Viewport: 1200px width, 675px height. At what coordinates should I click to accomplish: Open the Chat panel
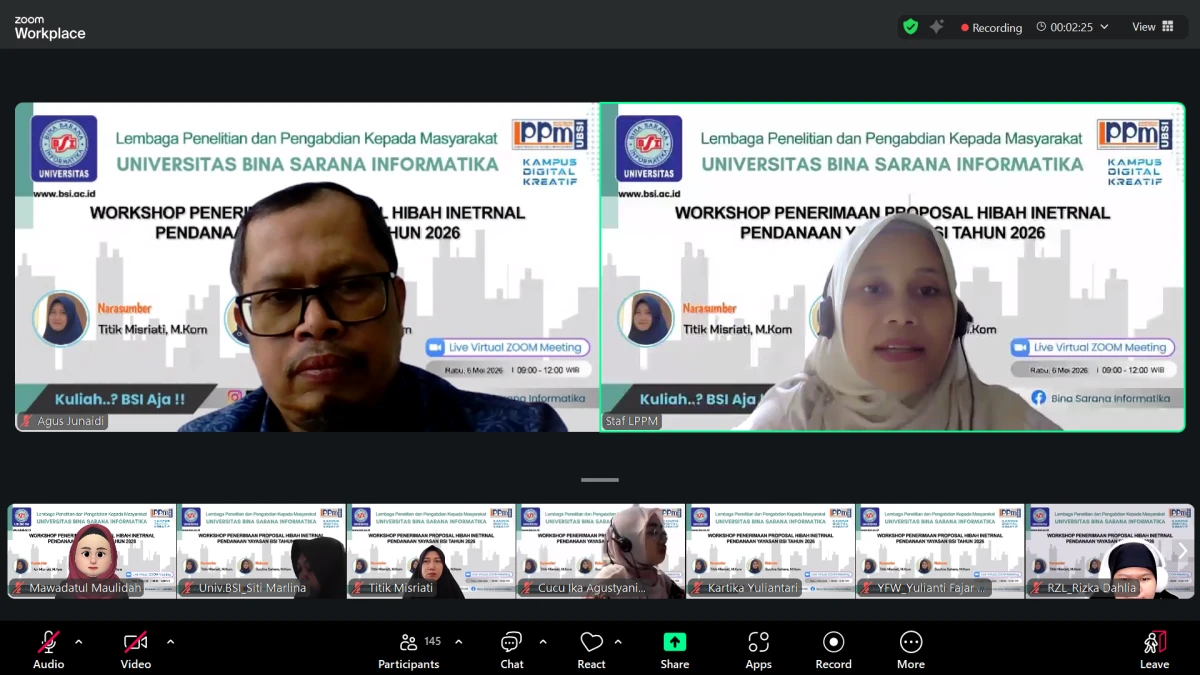pyautogui.click(x=512, y=649)
